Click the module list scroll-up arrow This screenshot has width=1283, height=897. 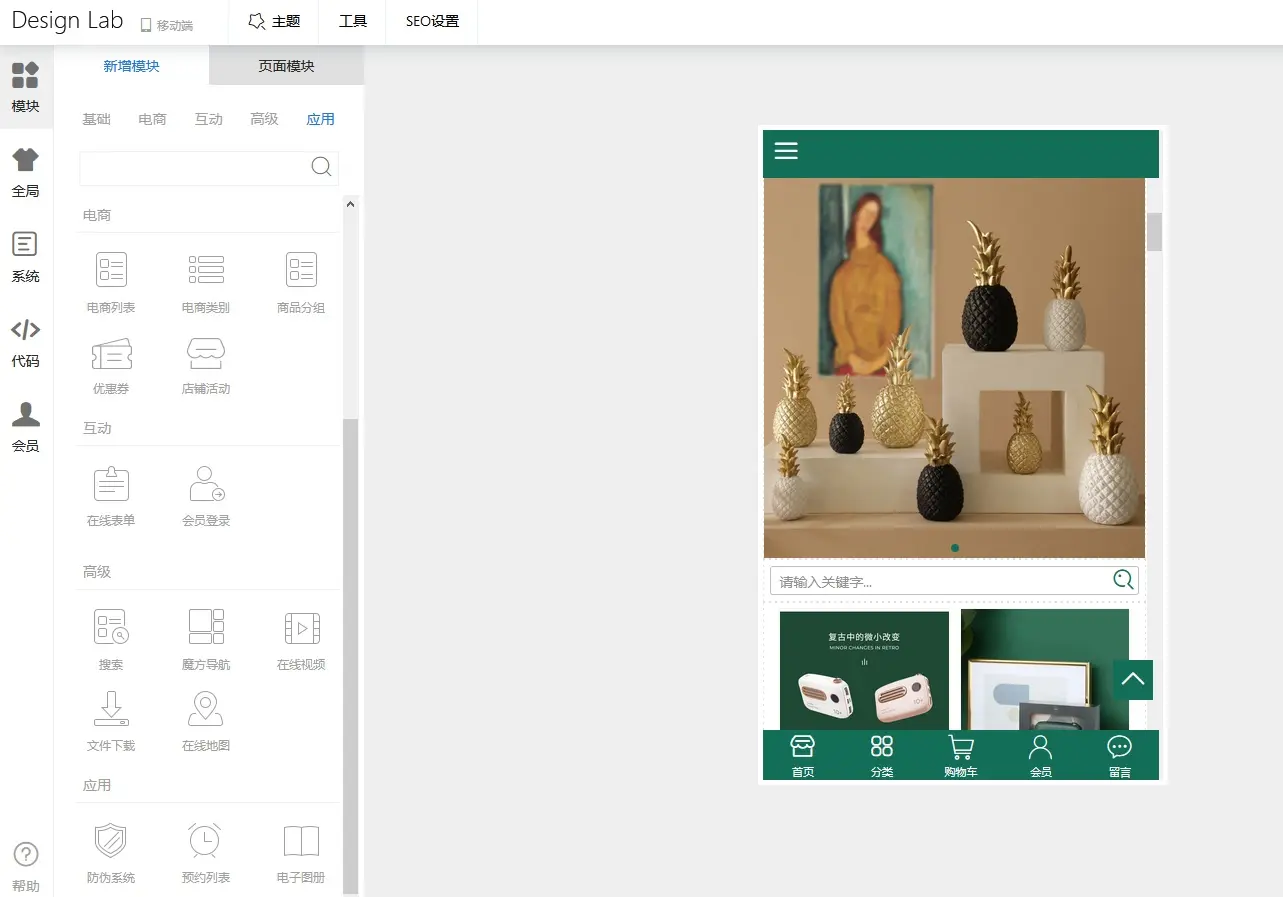pyautogui.click(x=350, y=204)
